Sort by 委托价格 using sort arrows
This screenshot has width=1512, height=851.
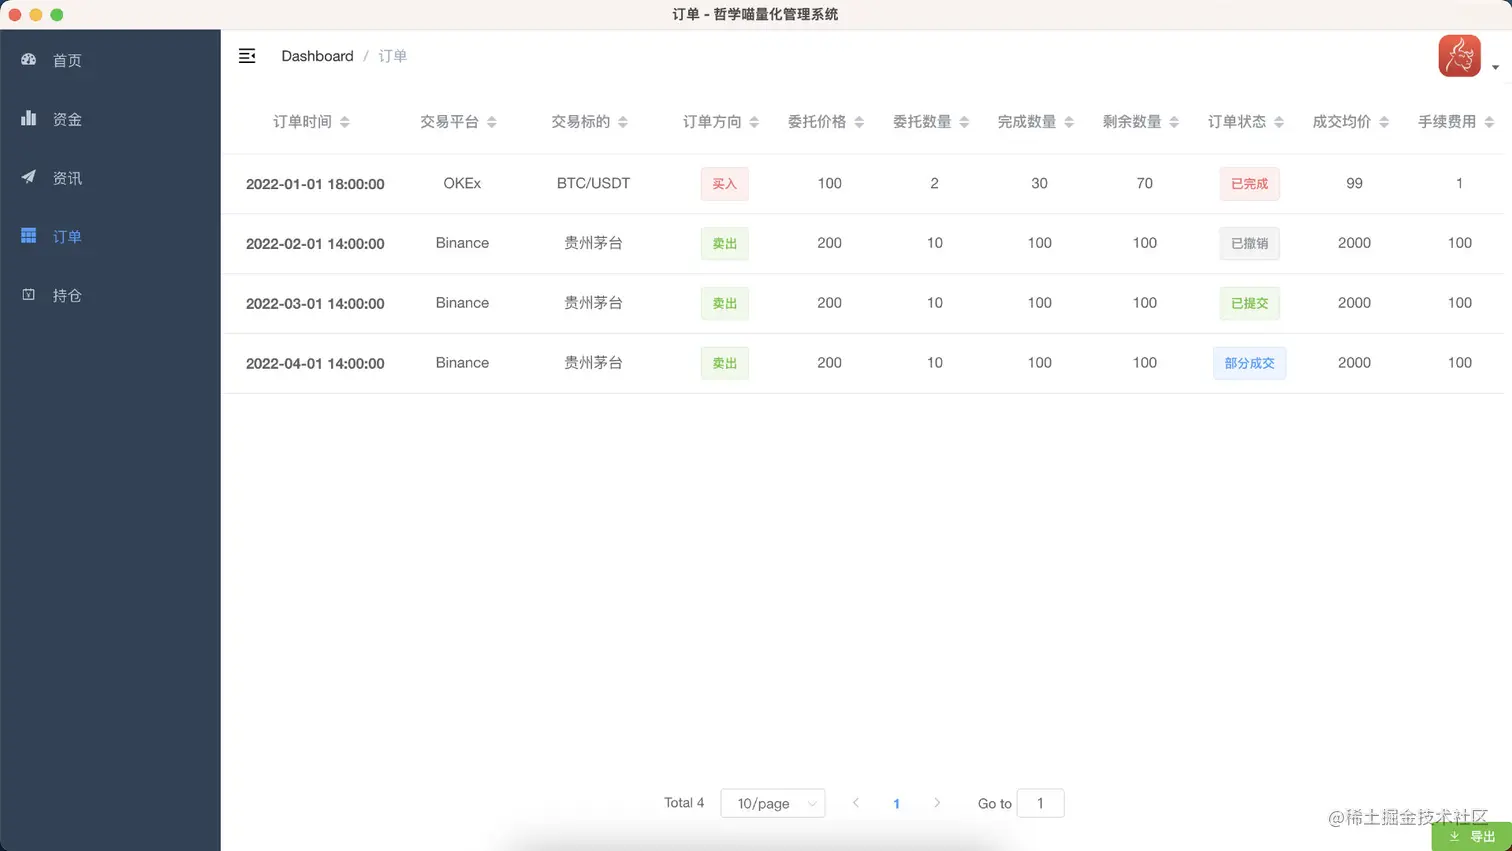pos(859,122)
